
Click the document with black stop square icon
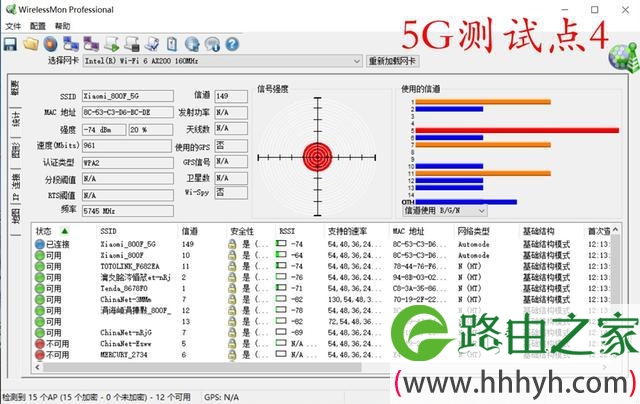tap(132, 44)
